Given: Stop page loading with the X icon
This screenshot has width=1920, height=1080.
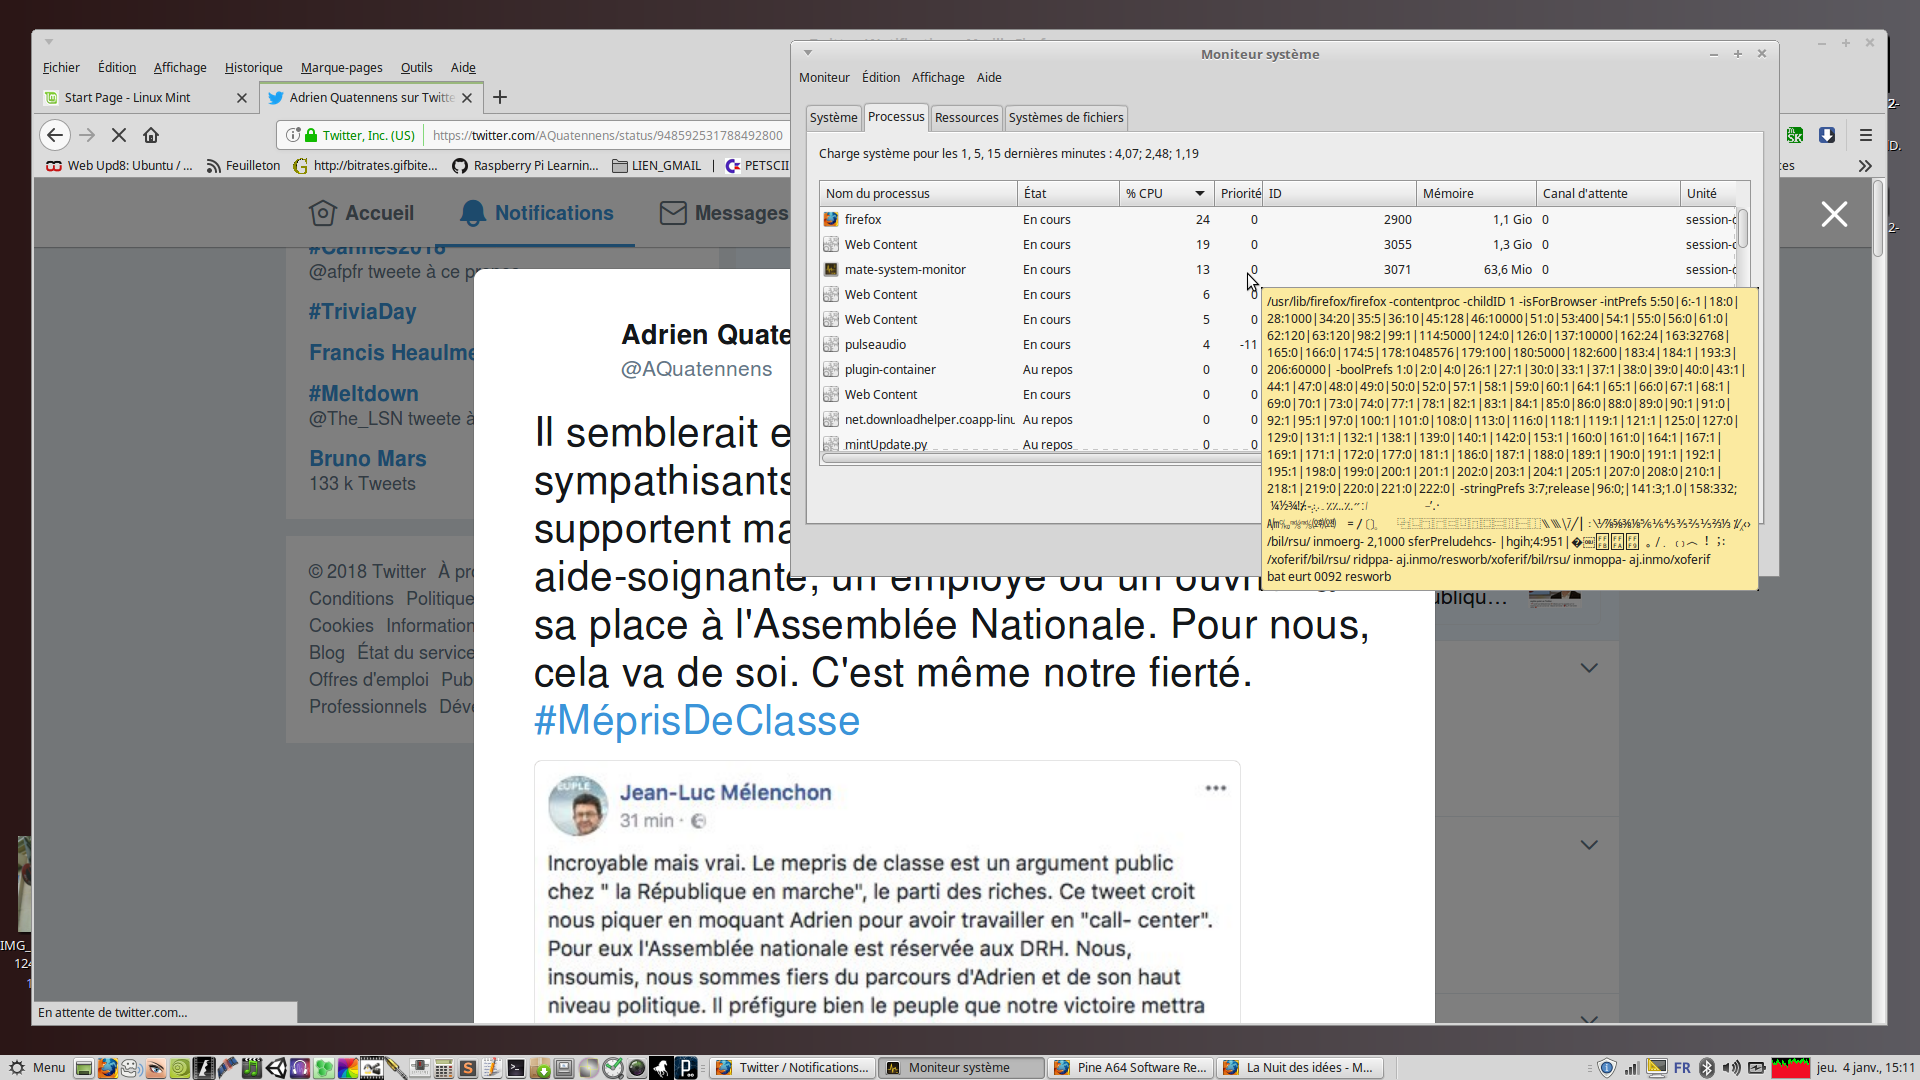Looking at the screenshot, I should coord(118,135).
